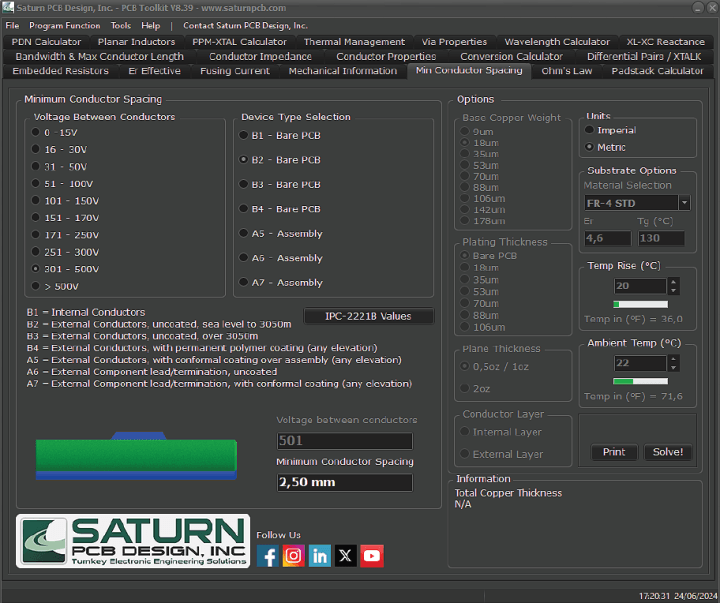Open the Conversion Calculator tab
The image size is (720, 603).
pos(511,56)
